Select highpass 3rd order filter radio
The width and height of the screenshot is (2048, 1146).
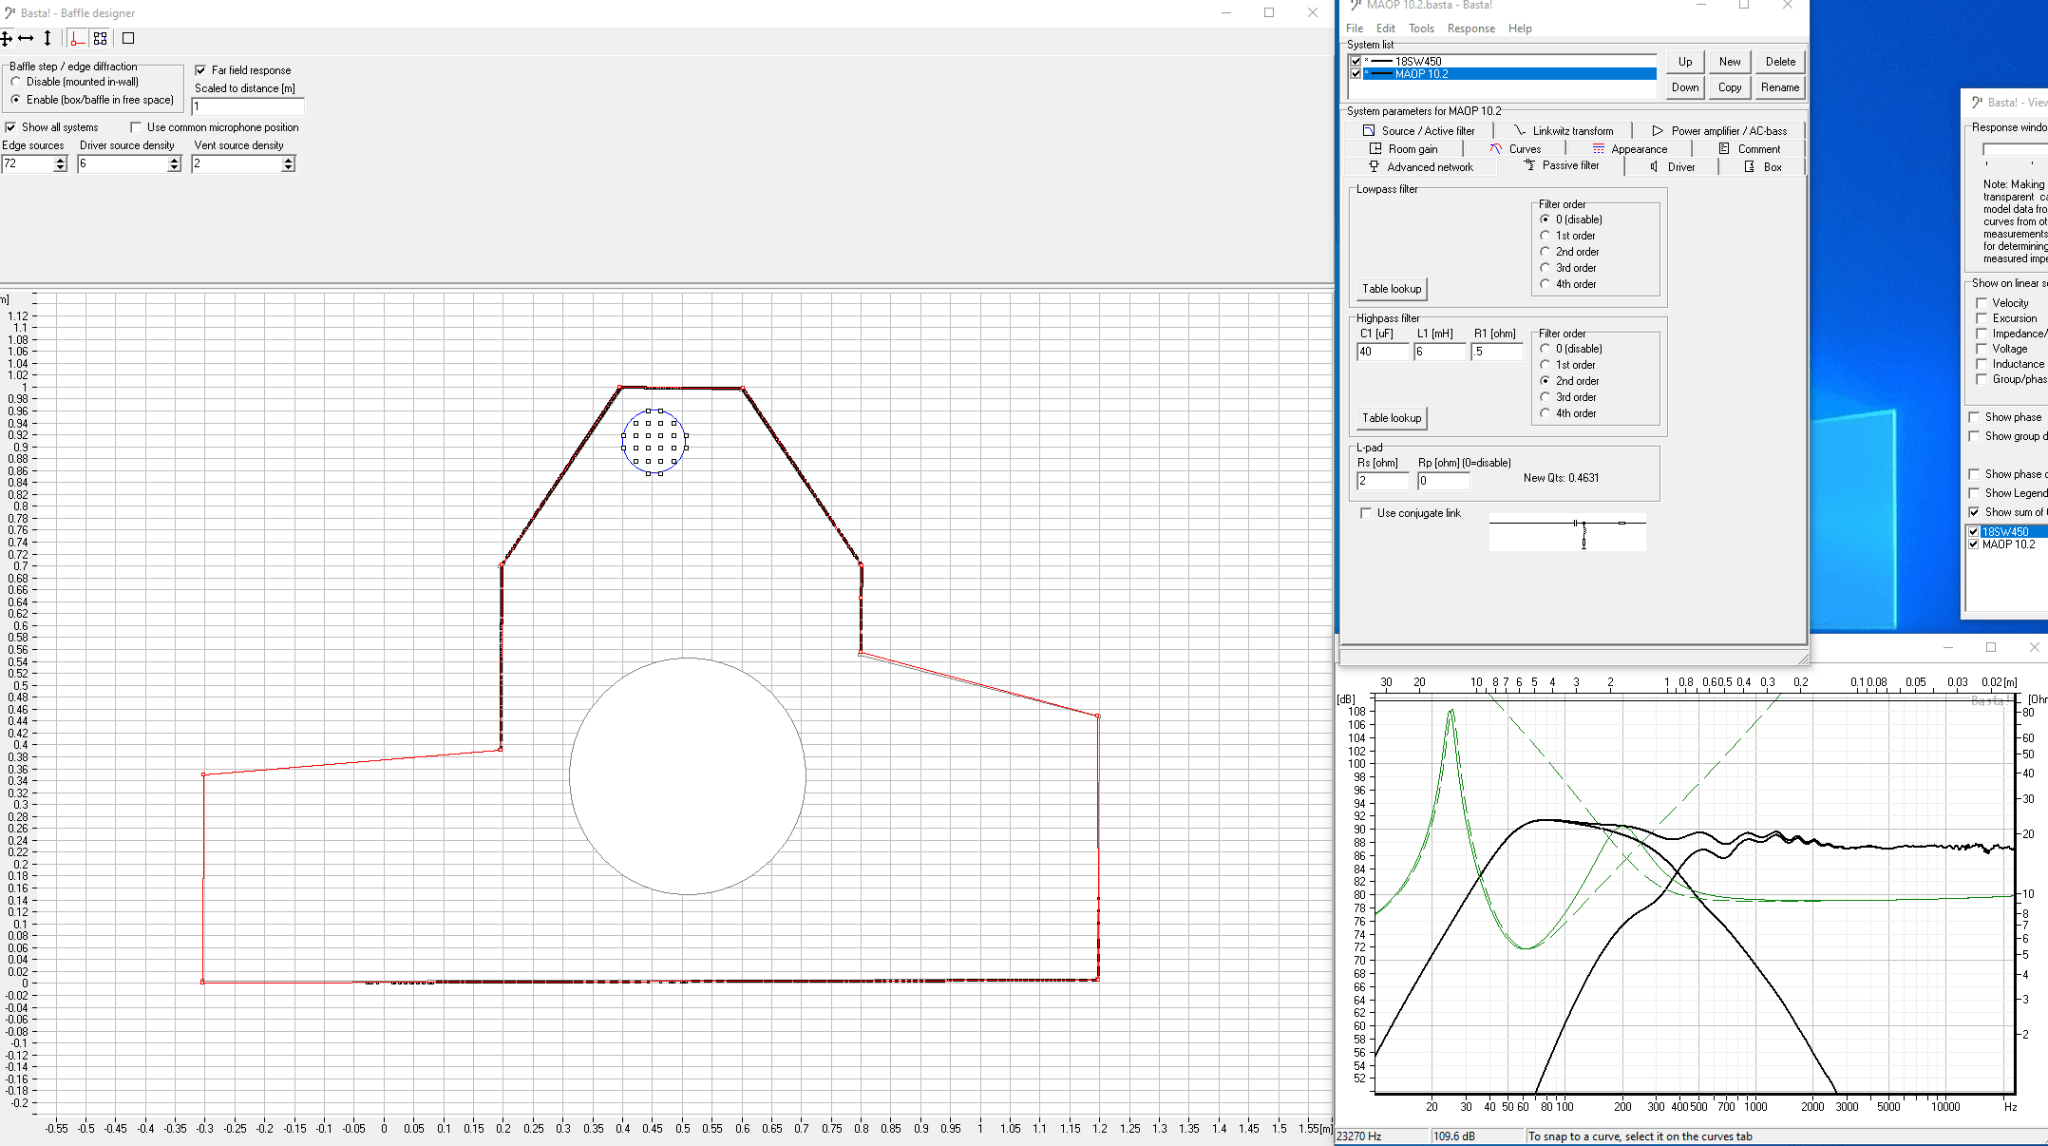point(1545,397)
